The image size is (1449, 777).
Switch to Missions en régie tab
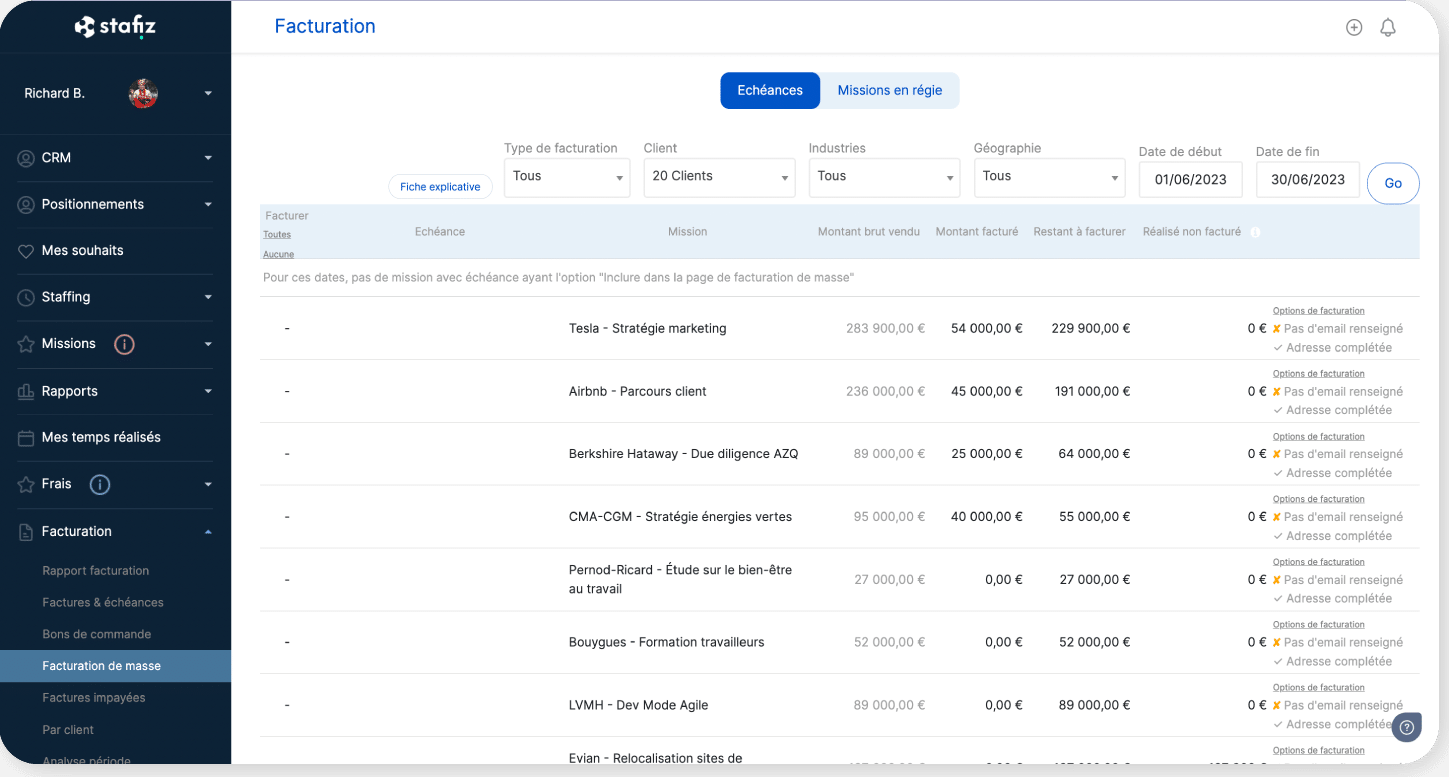[890, 90]
